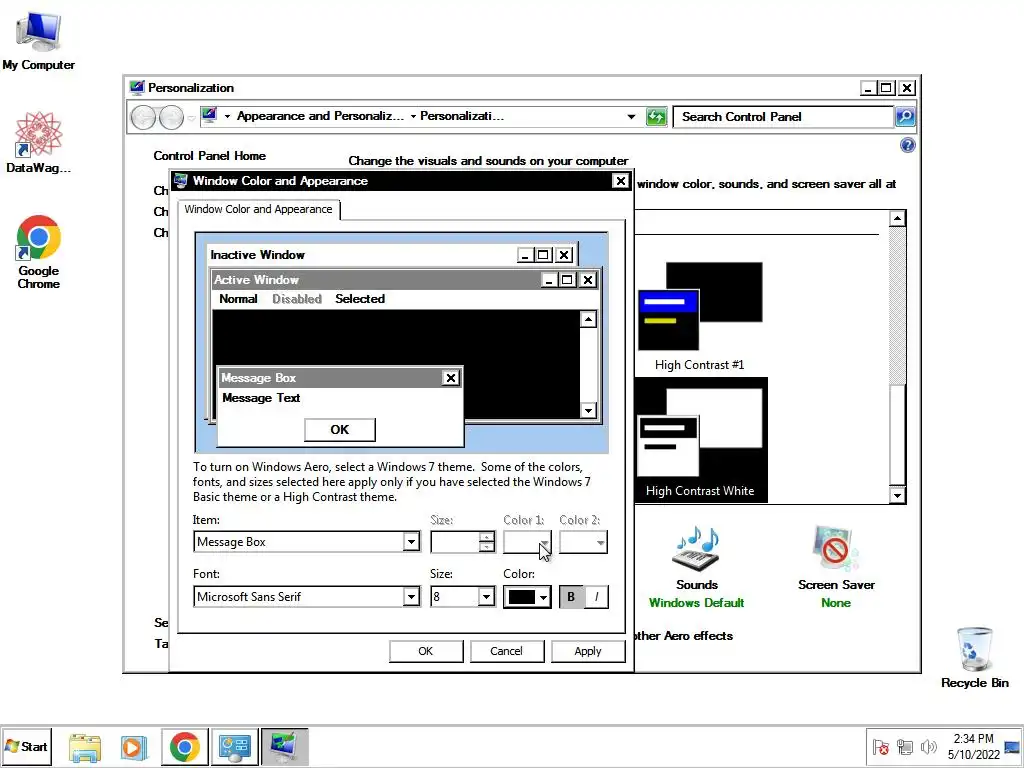Click the Apply button

coord(588,651)
